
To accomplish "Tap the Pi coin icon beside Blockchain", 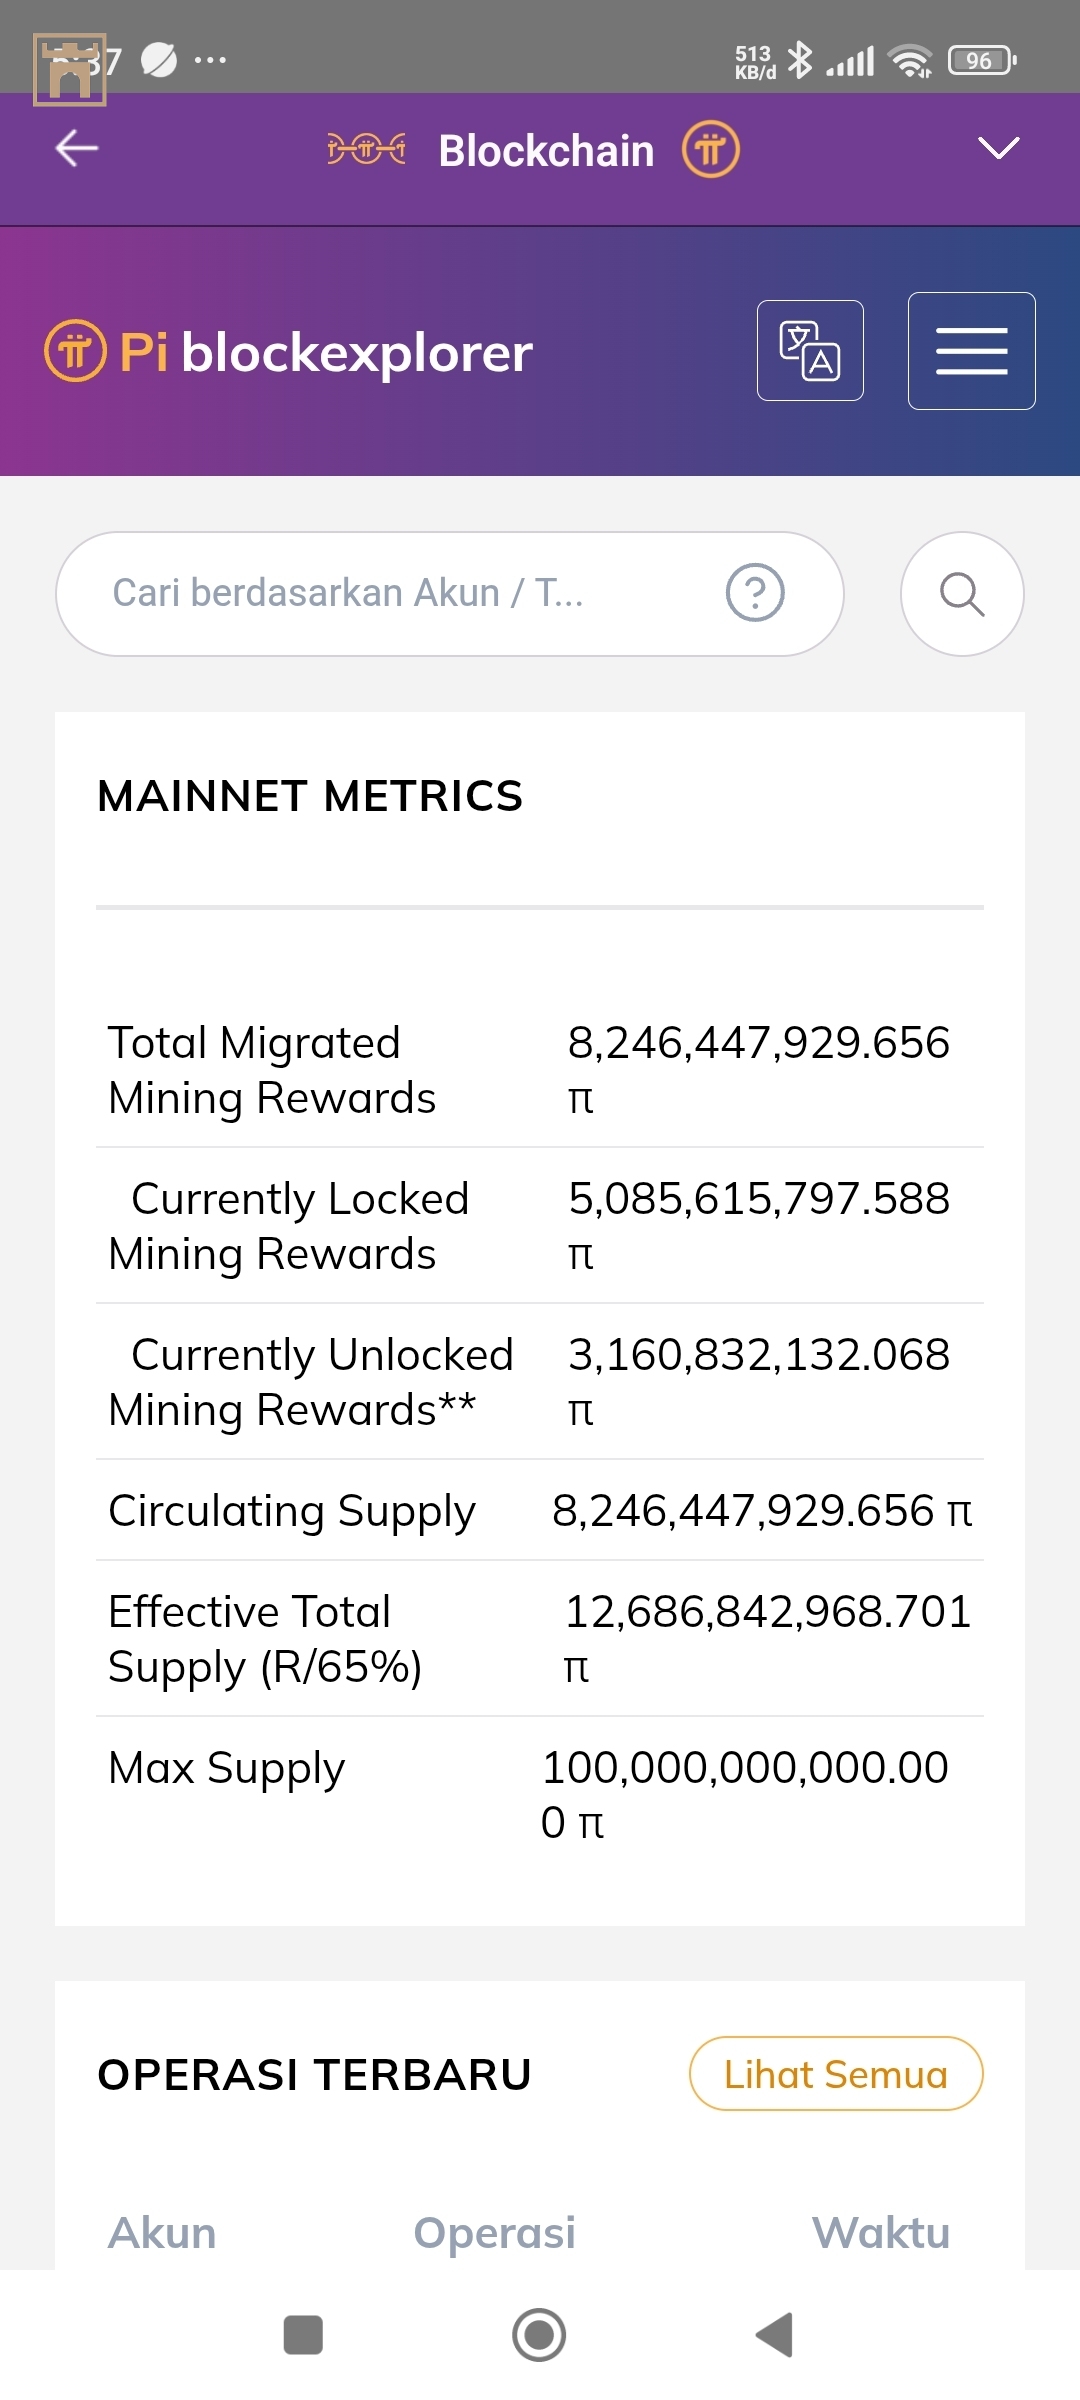I will pyautogui.click(x=711, y=150).
